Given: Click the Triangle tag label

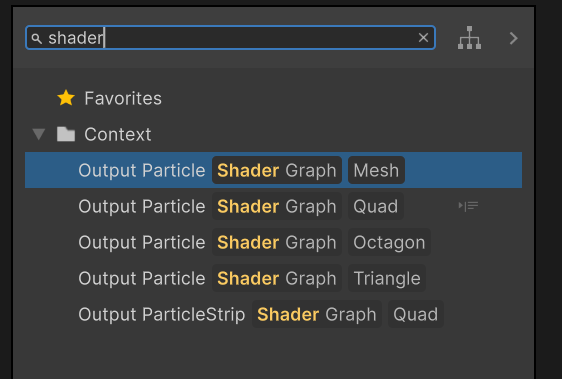Looking at the screenshot, I should [387, 278].
